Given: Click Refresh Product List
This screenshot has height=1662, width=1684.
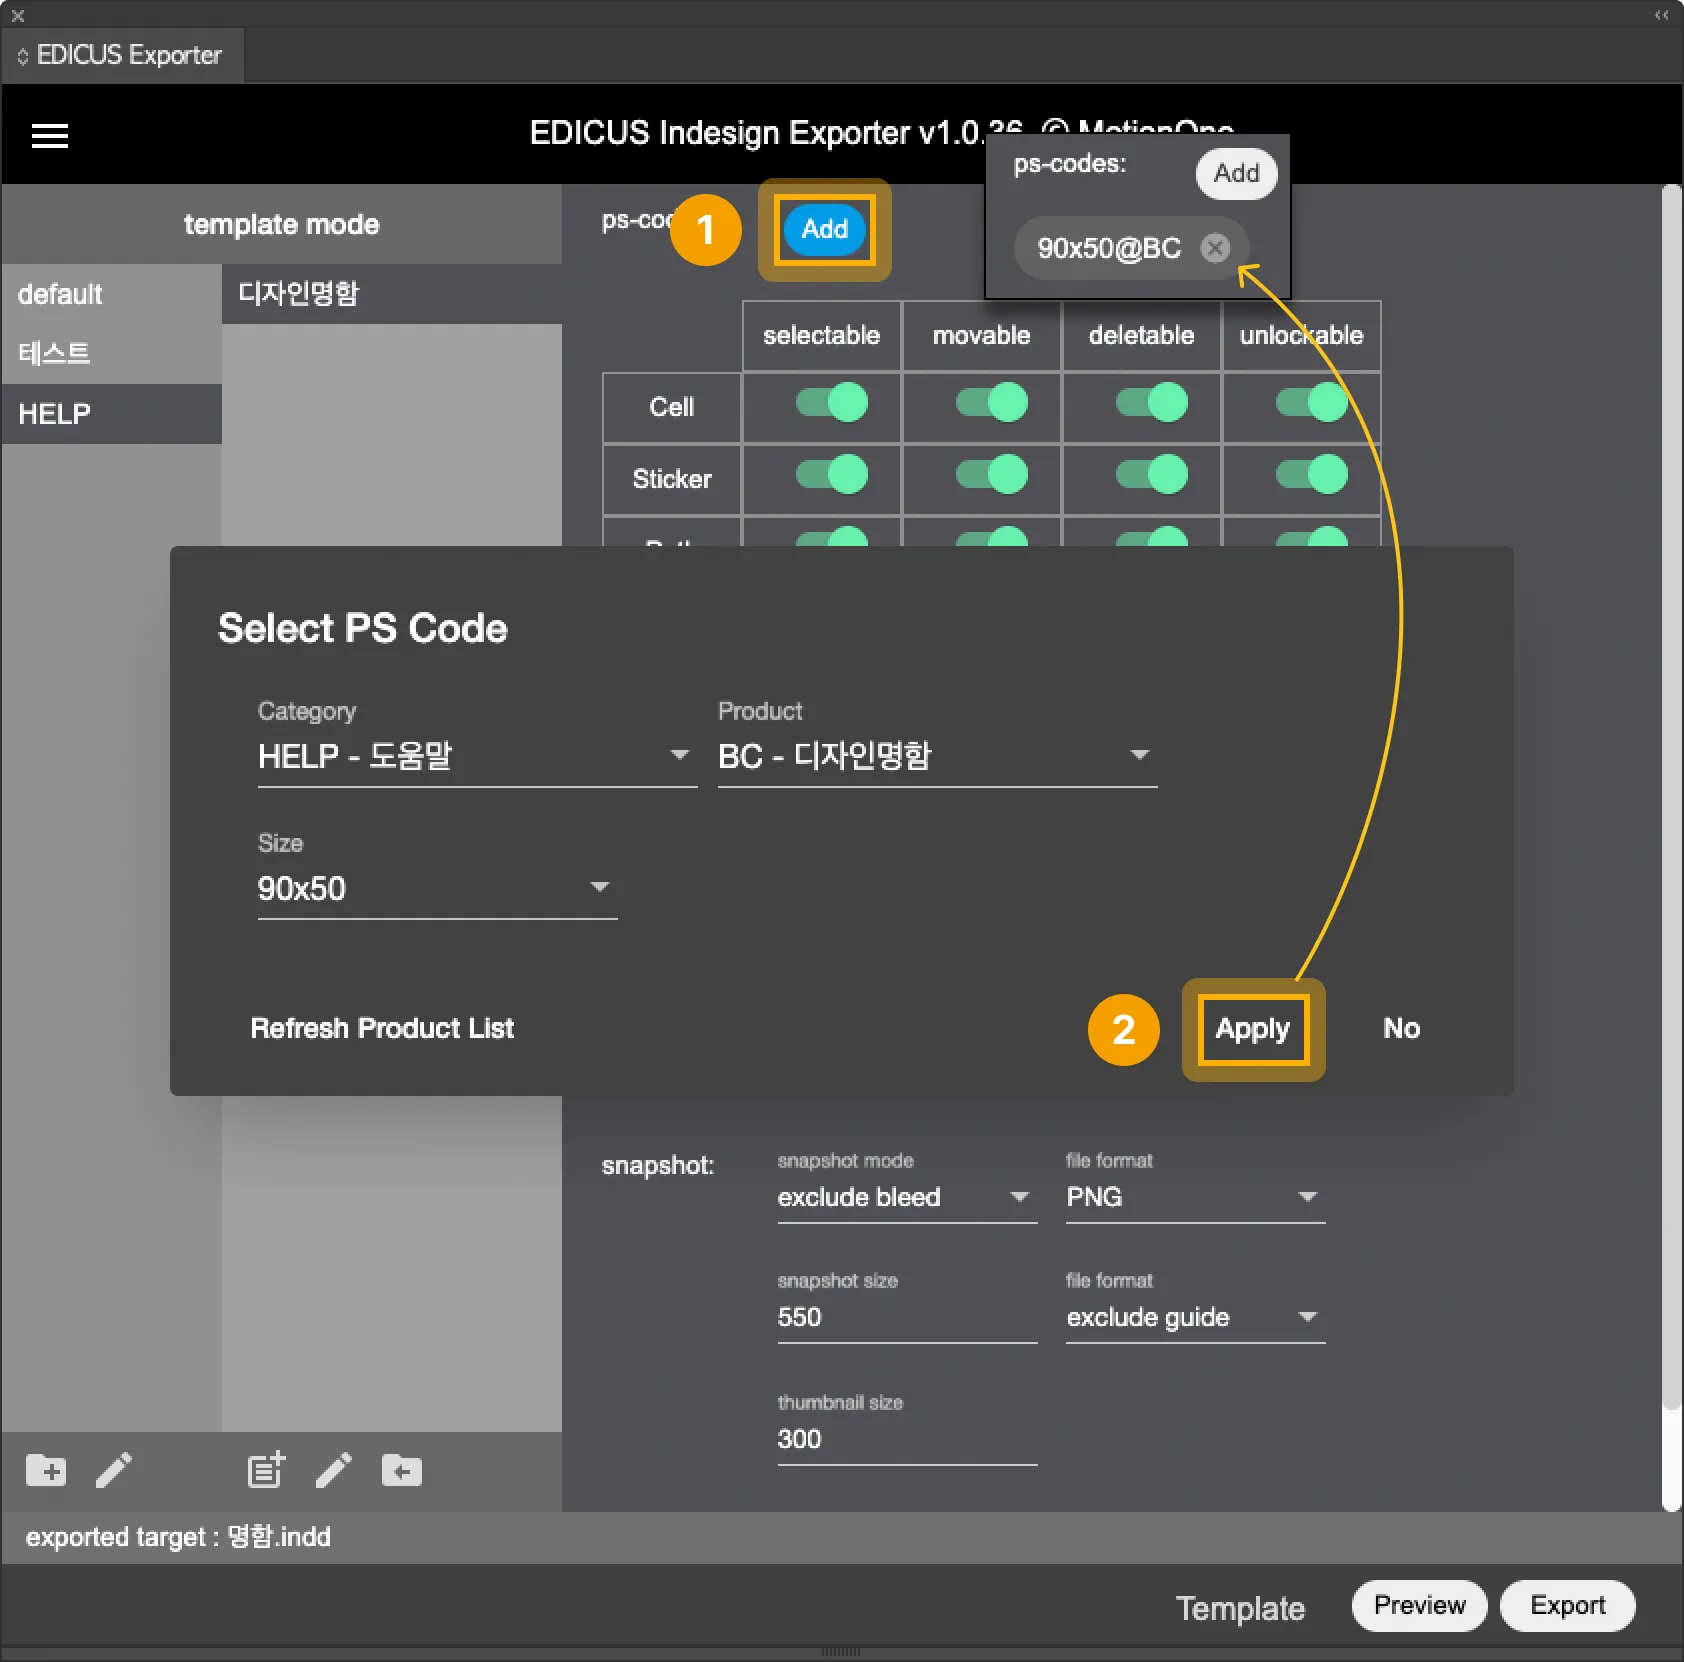Looking at the screenshot, I should [382, 1028].
